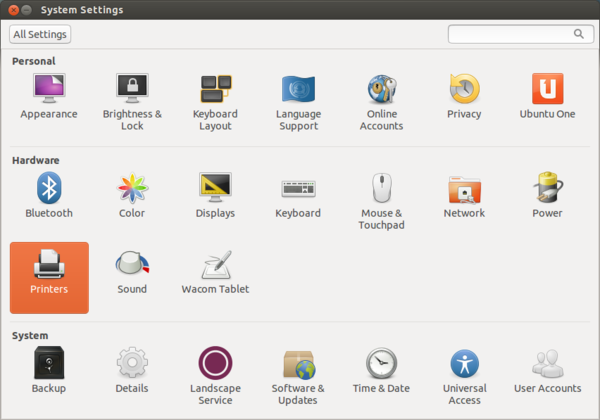Click the All Settings button
The width and height of the screenshot is (600, 420).
click(40, 34)
